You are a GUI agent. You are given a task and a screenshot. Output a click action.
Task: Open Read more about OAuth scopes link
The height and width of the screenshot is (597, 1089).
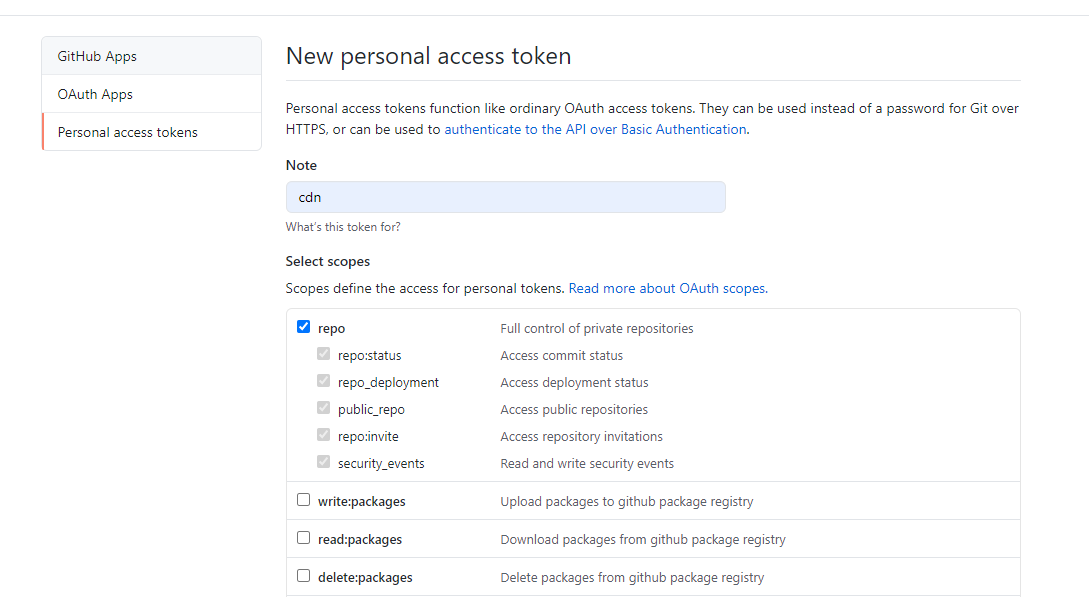click(668, 288)
